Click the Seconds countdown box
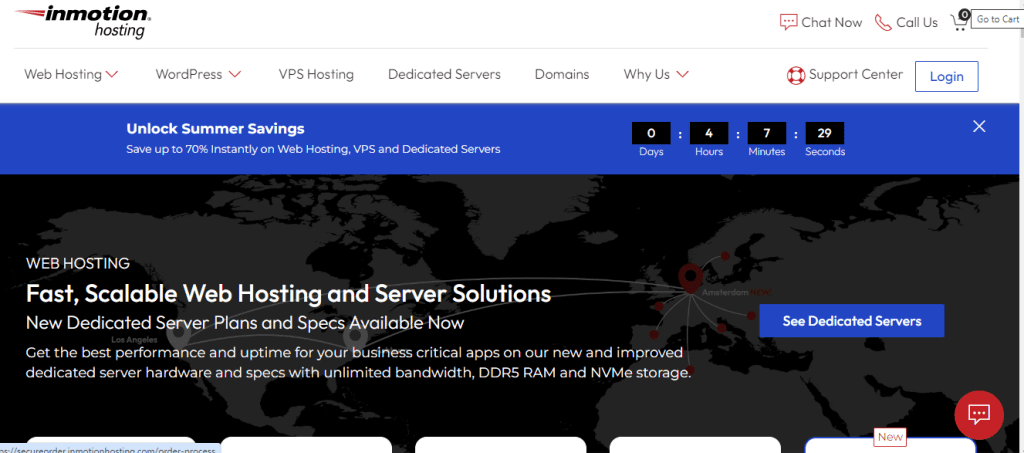The image size is (1024, 453). [825, 133]
